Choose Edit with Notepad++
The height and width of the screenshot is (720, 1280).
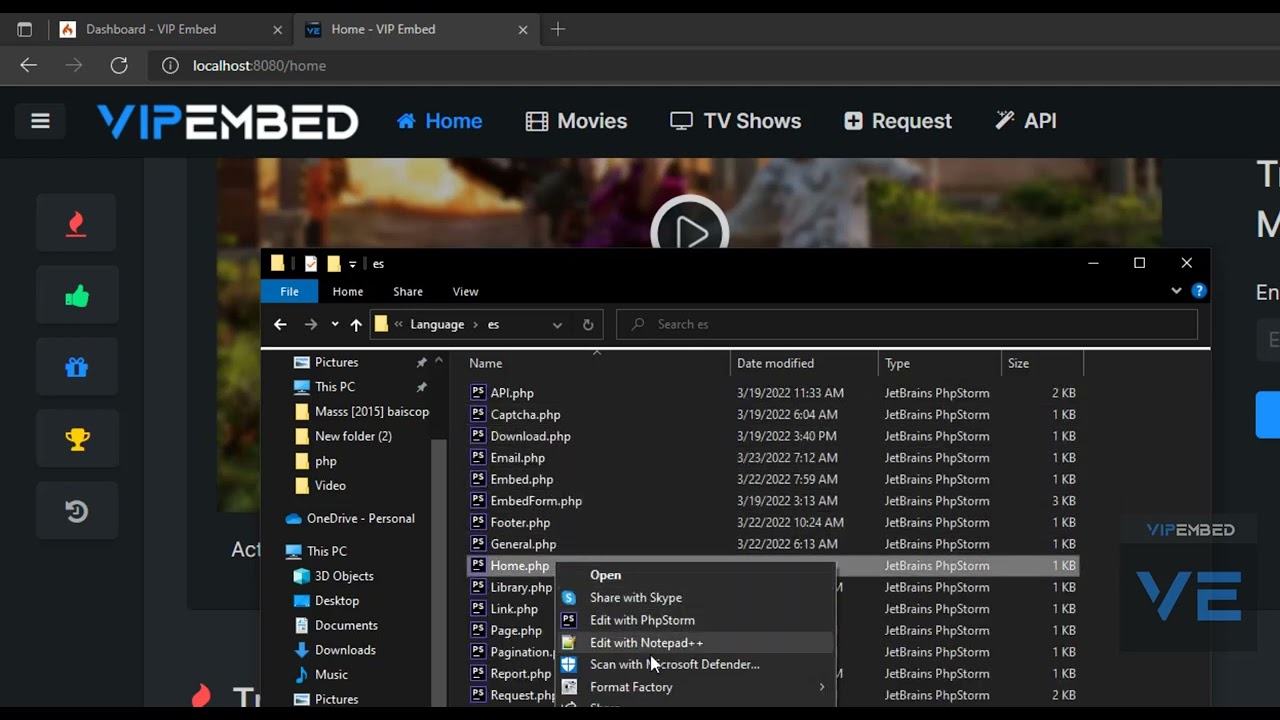click(695, 642)
